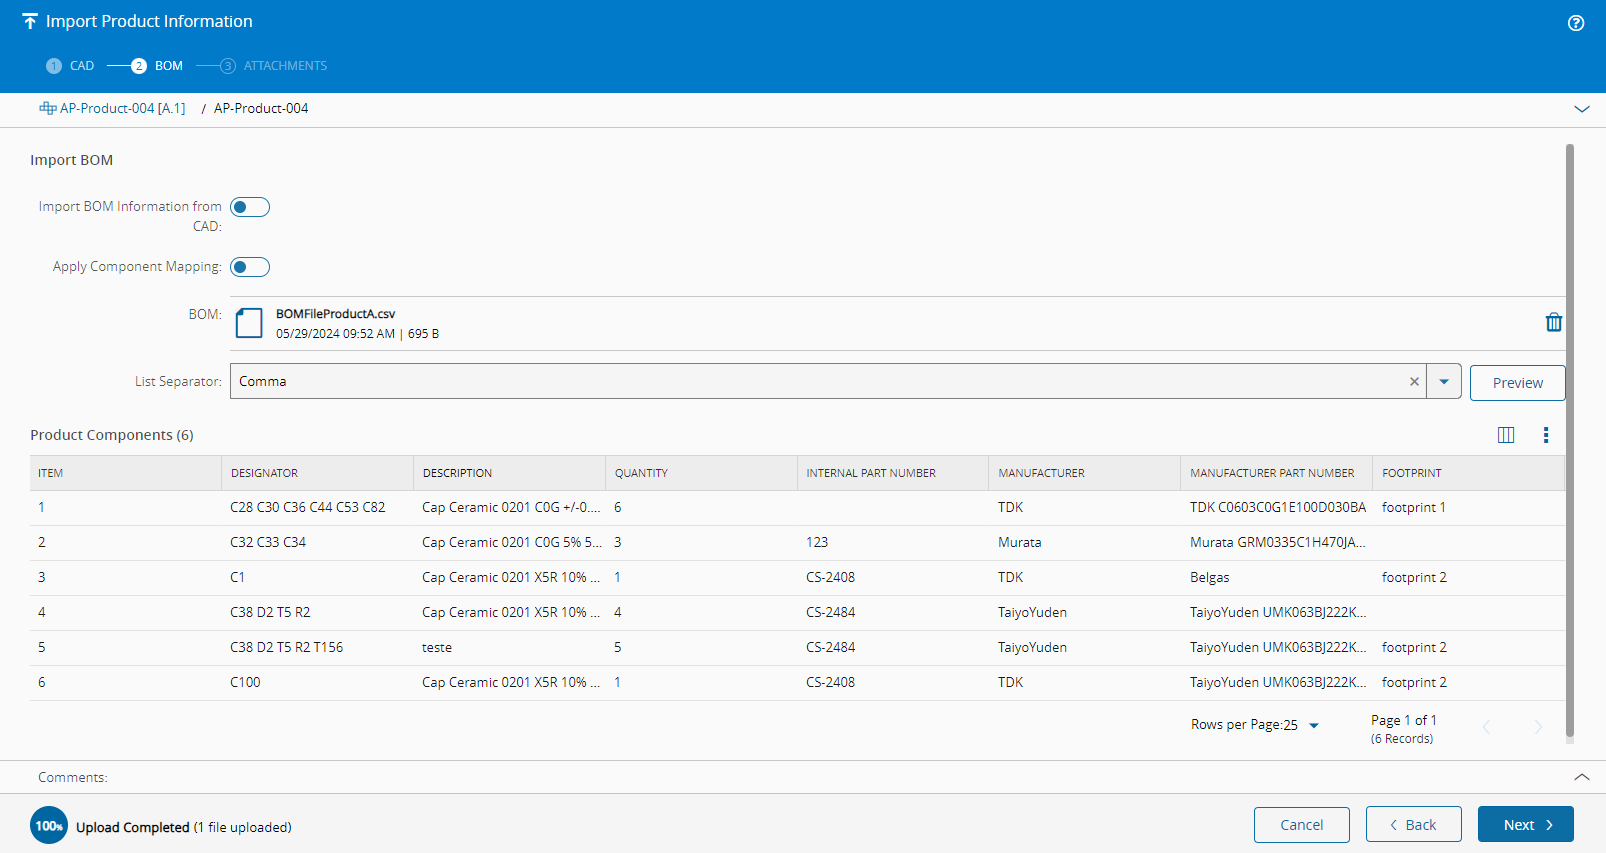1606x853 pixels.
Task: Open Rows per Page dropdown
Action: tap(1313, 726)
